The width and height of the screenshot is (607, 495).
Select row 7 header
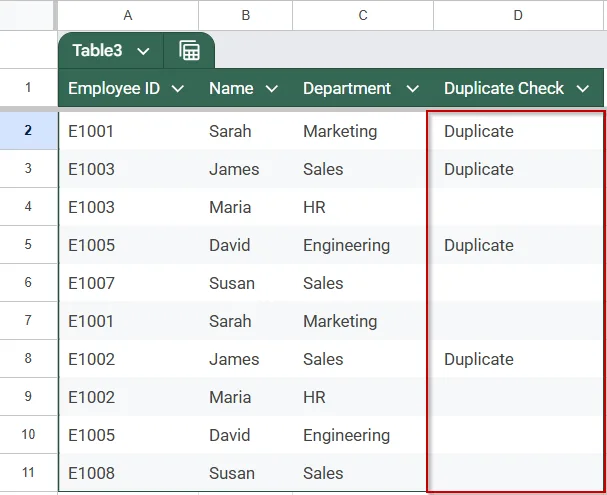coord(28,320)
